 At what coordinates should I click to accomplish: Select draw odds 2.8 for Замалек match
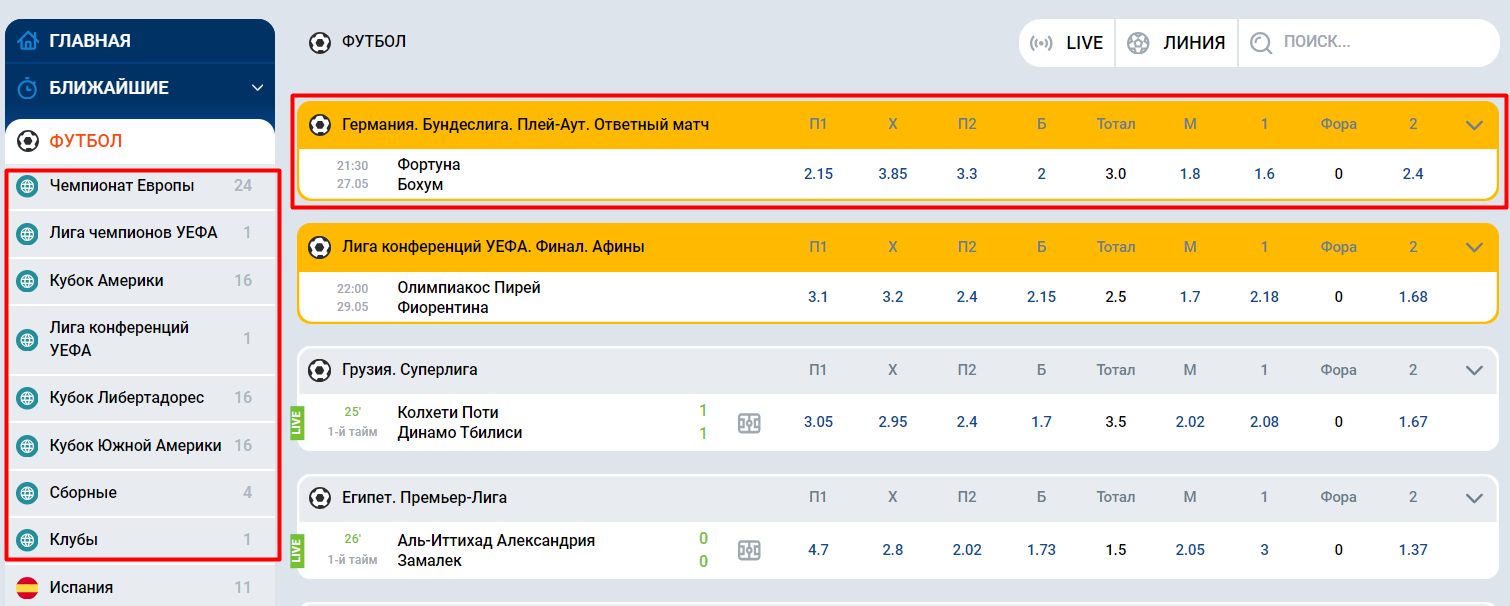(x=893, y=550)
